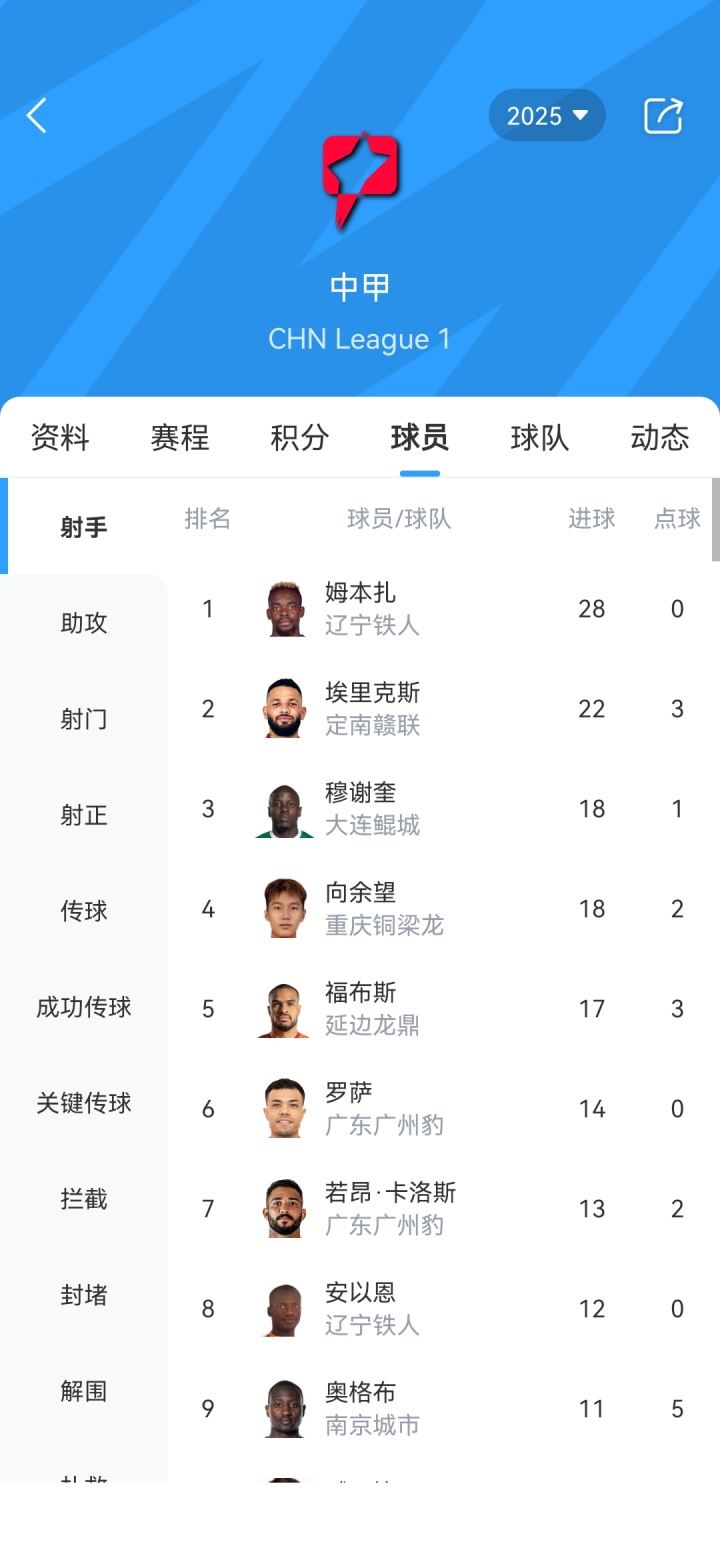This screenshot has height=1560, width=720.
Task: Open the 球队 tab
Action: click(539, 438)
